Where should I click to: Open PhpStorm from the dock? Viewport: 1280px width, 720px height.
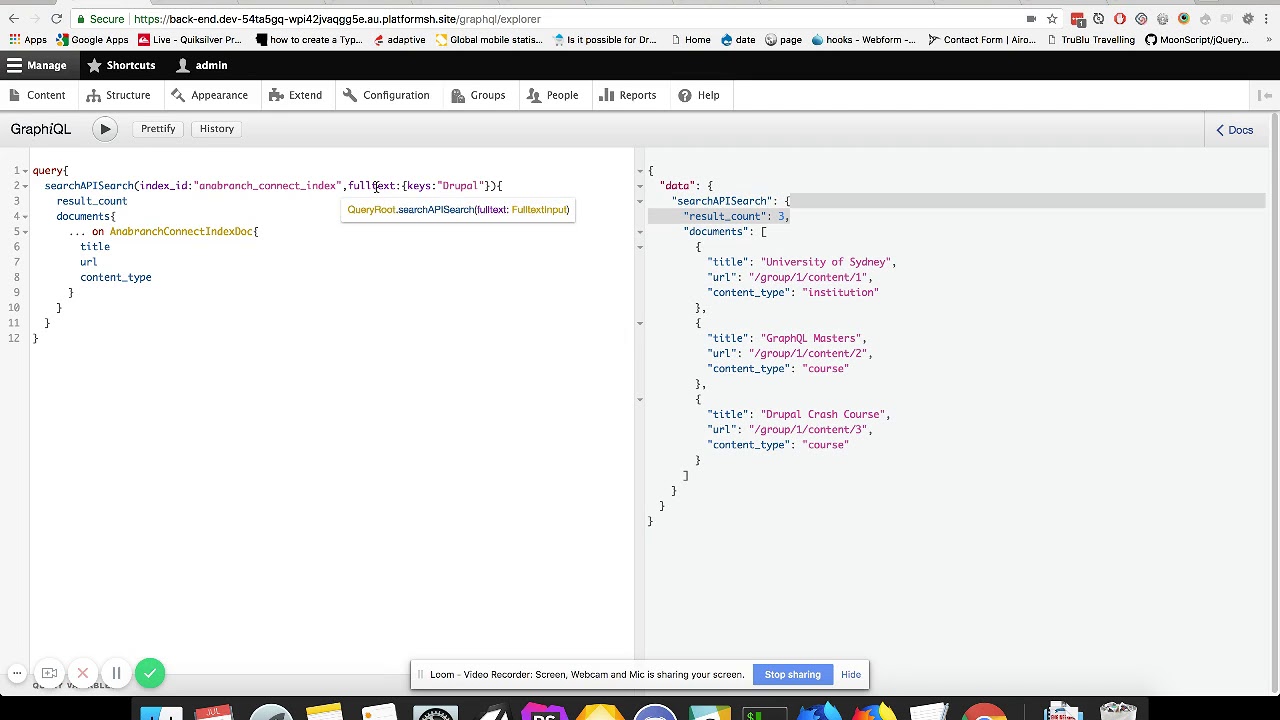coord(545,712)
